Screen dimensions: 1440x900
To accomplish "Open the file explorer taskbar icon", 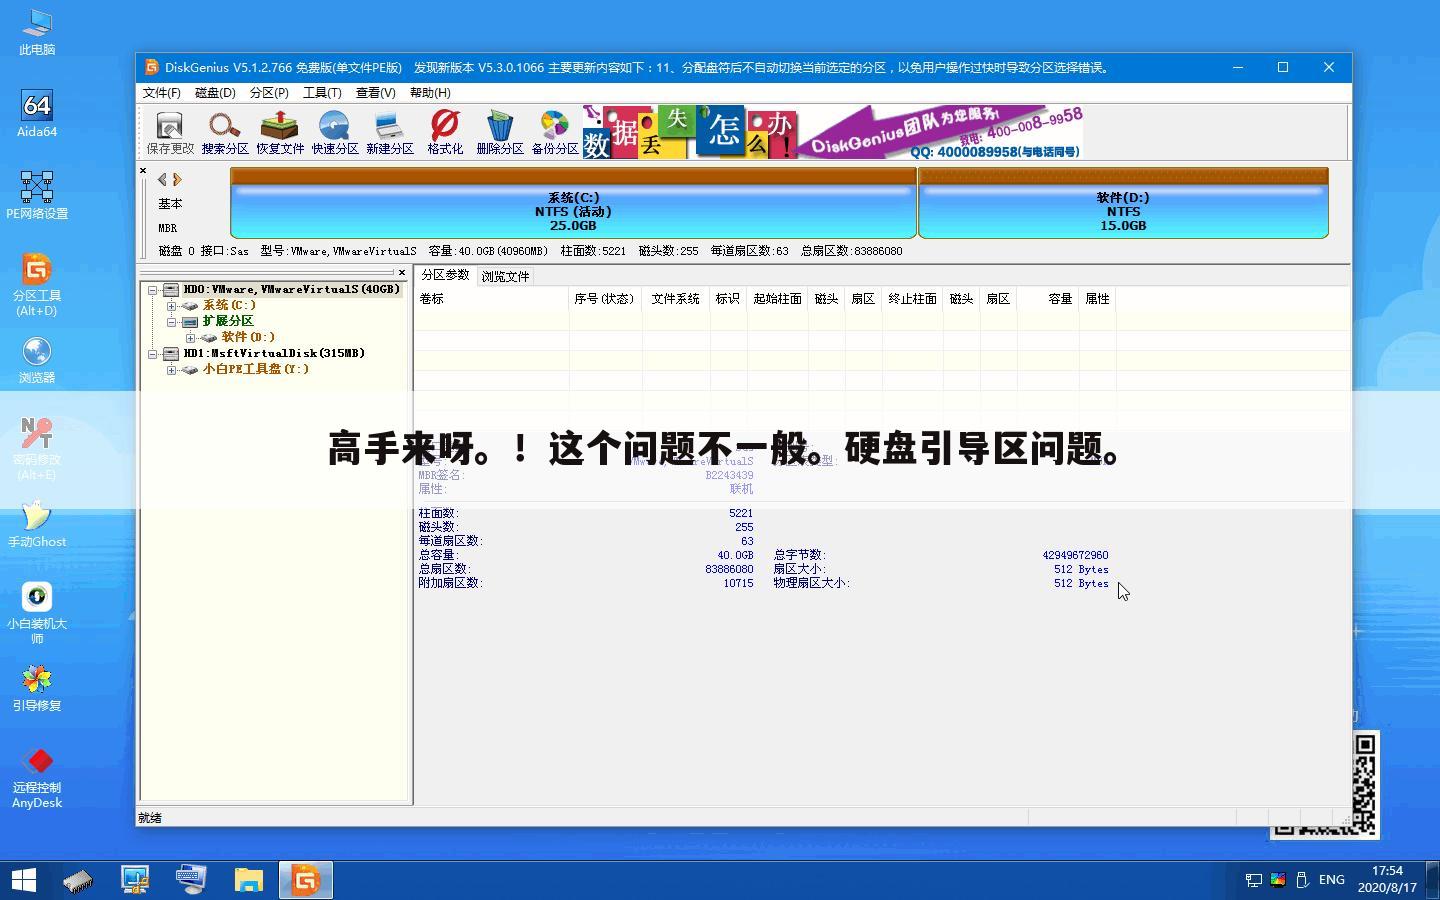I will click(248, 880).
